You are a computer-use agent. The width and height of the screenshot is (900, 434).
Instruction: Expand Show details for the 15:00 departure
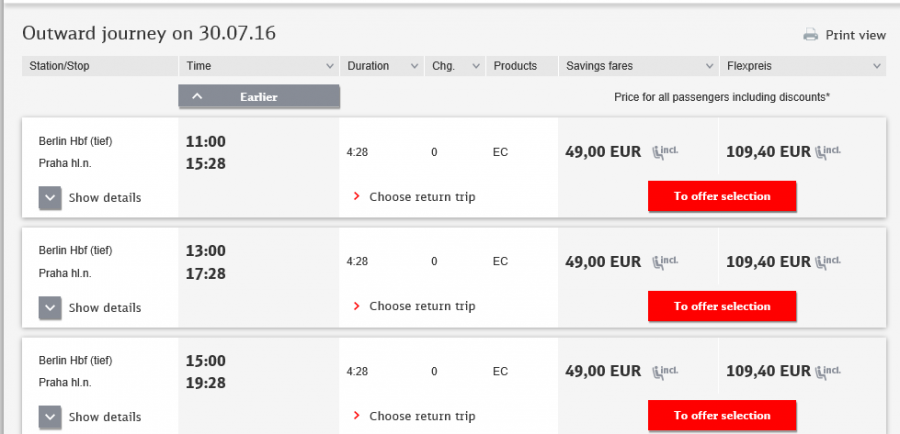51,416
